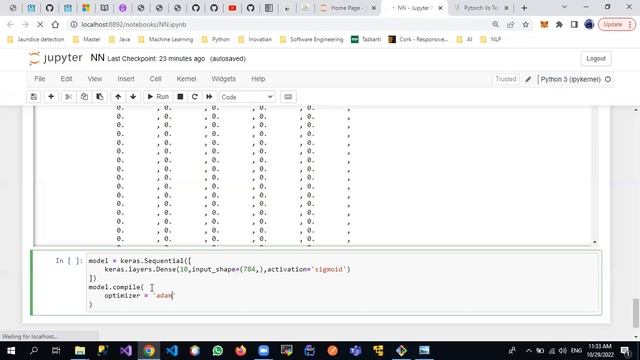Cut selected cells with scissors icon
The height and width of the screenshot is (360, 640).
[x=69, y=97]
